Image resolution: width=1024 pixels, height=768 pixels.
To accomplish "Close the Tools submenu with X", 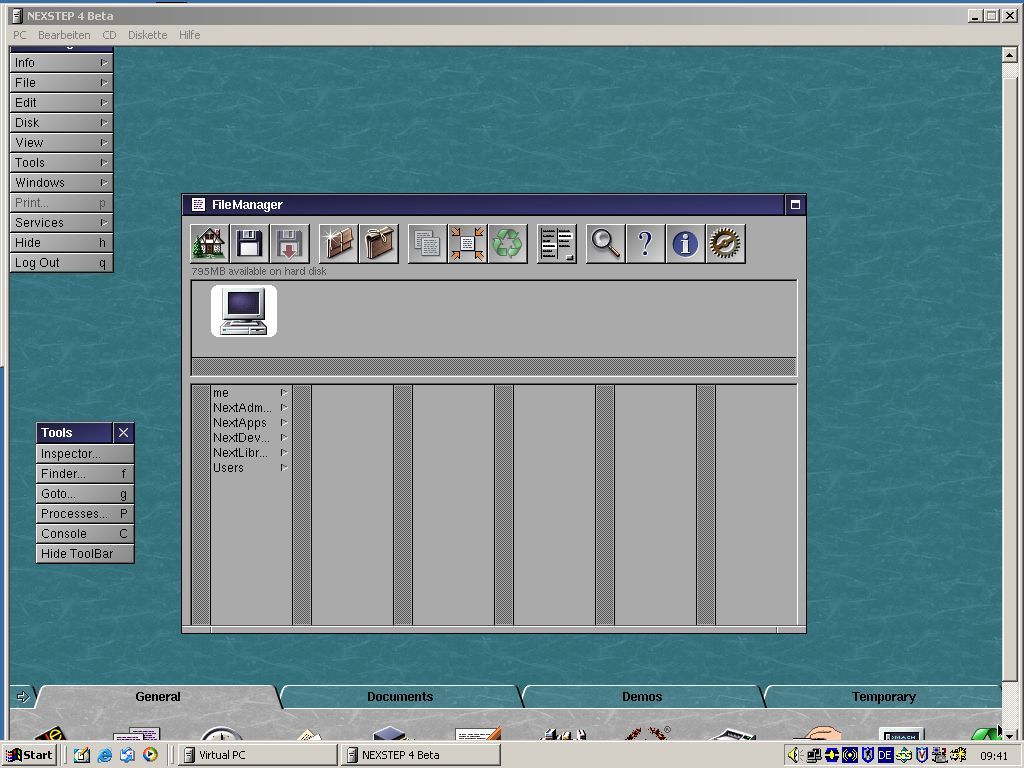I will 123,432.
